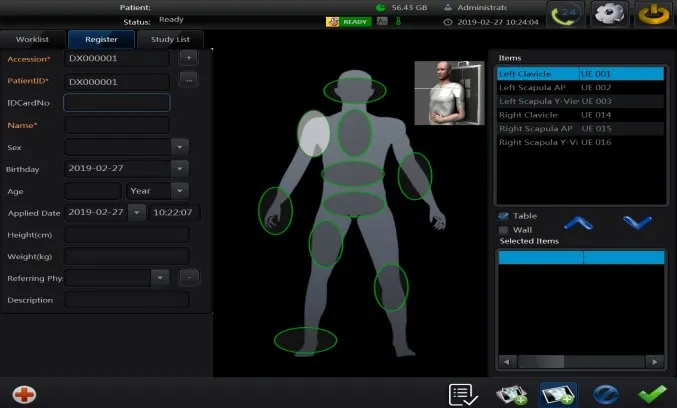Click the blue cancel circle icon
This screenshot has width=677, height=408.
(x=606, y=394)
